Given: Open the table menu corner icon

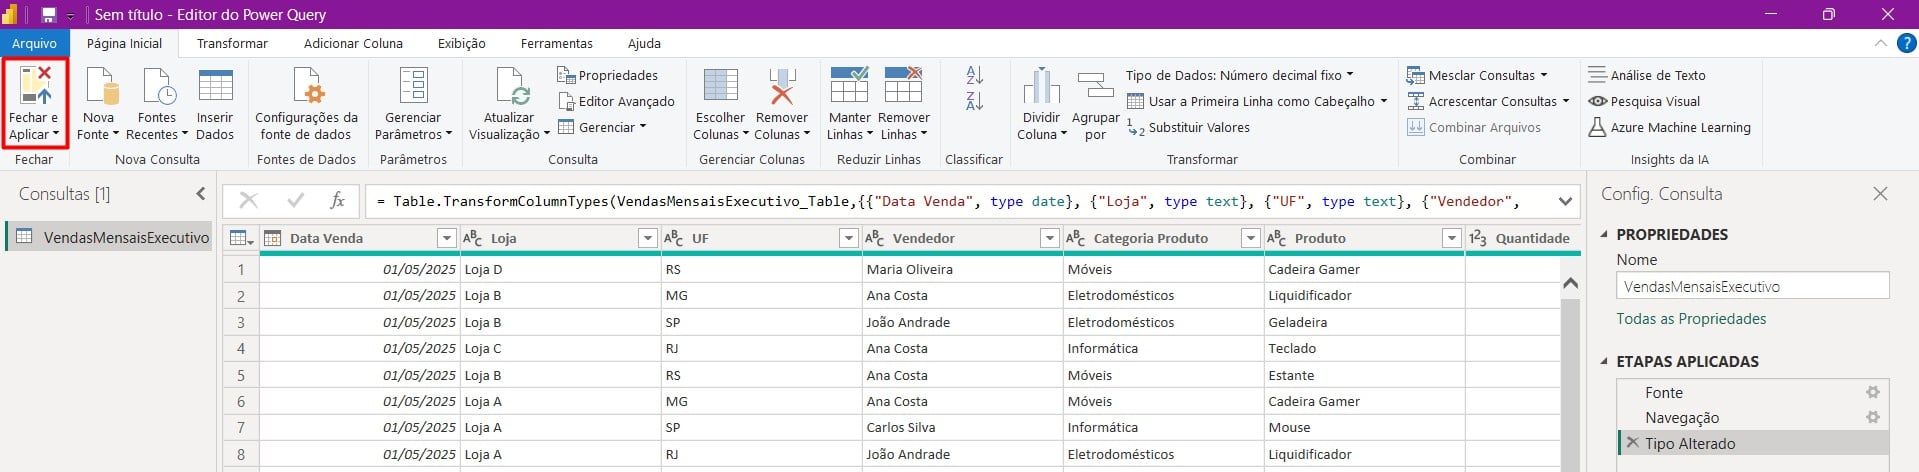Looking at the screenshot, I should pyautogui.click(x=241, y=238).
